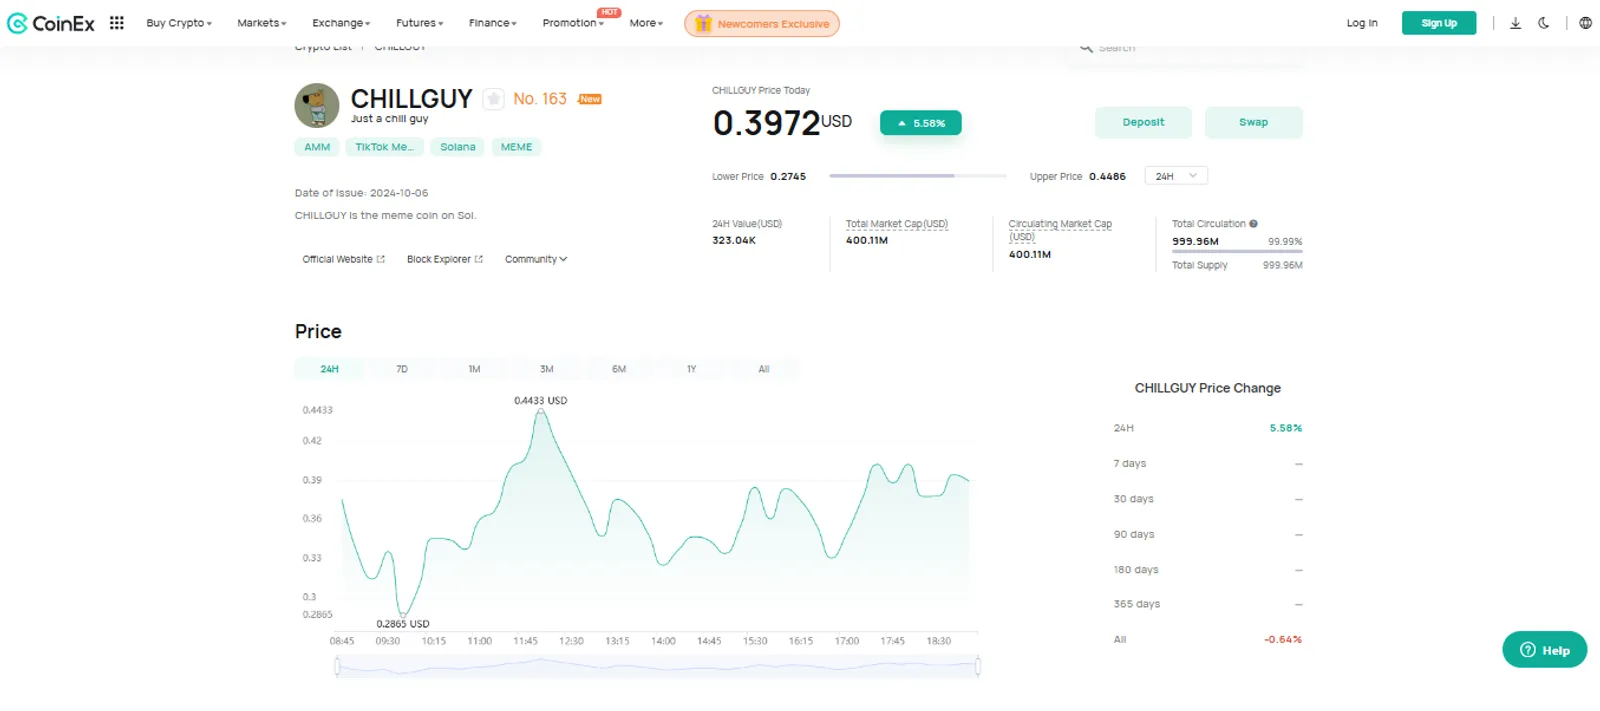
Task: Click the Total Circulation info icon
Action: tap(1253, 224)
